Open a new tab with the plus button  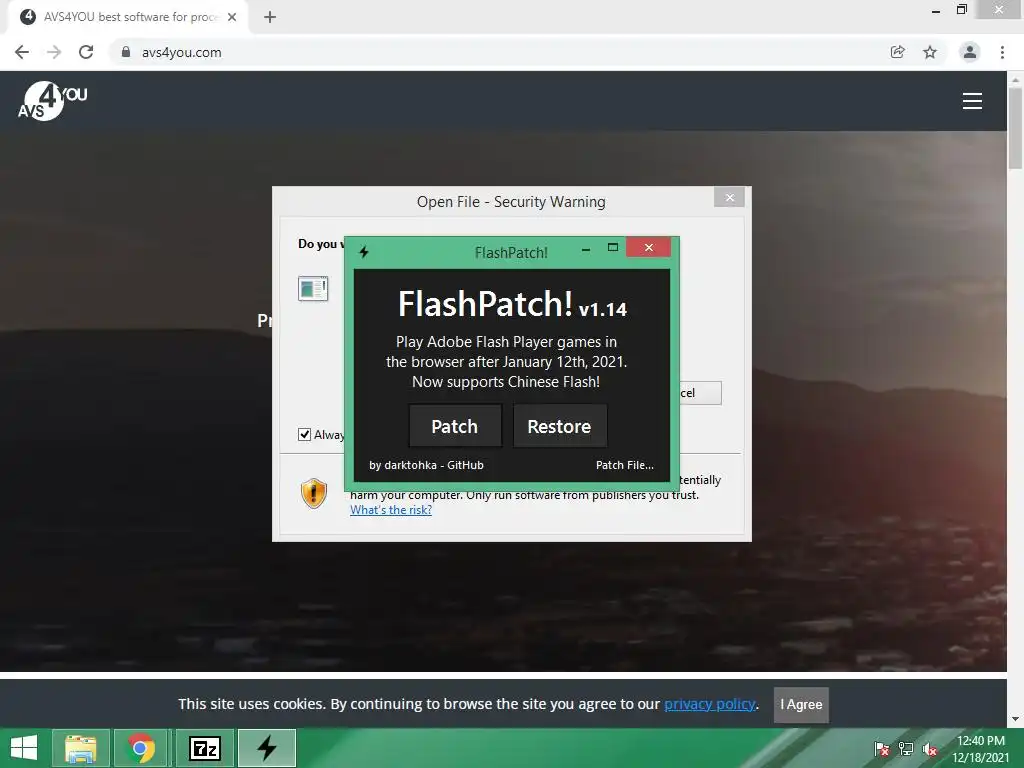[x=270, y=18]
